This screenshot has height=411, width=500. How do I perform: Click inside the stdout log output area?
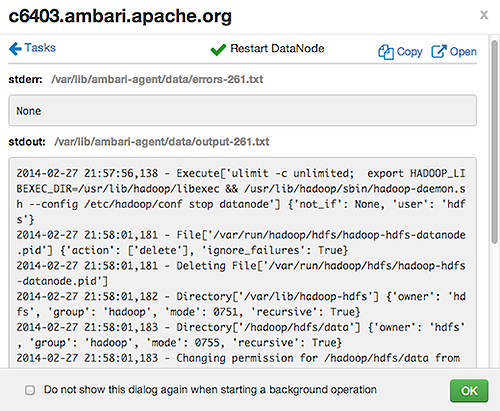(242, 263)
